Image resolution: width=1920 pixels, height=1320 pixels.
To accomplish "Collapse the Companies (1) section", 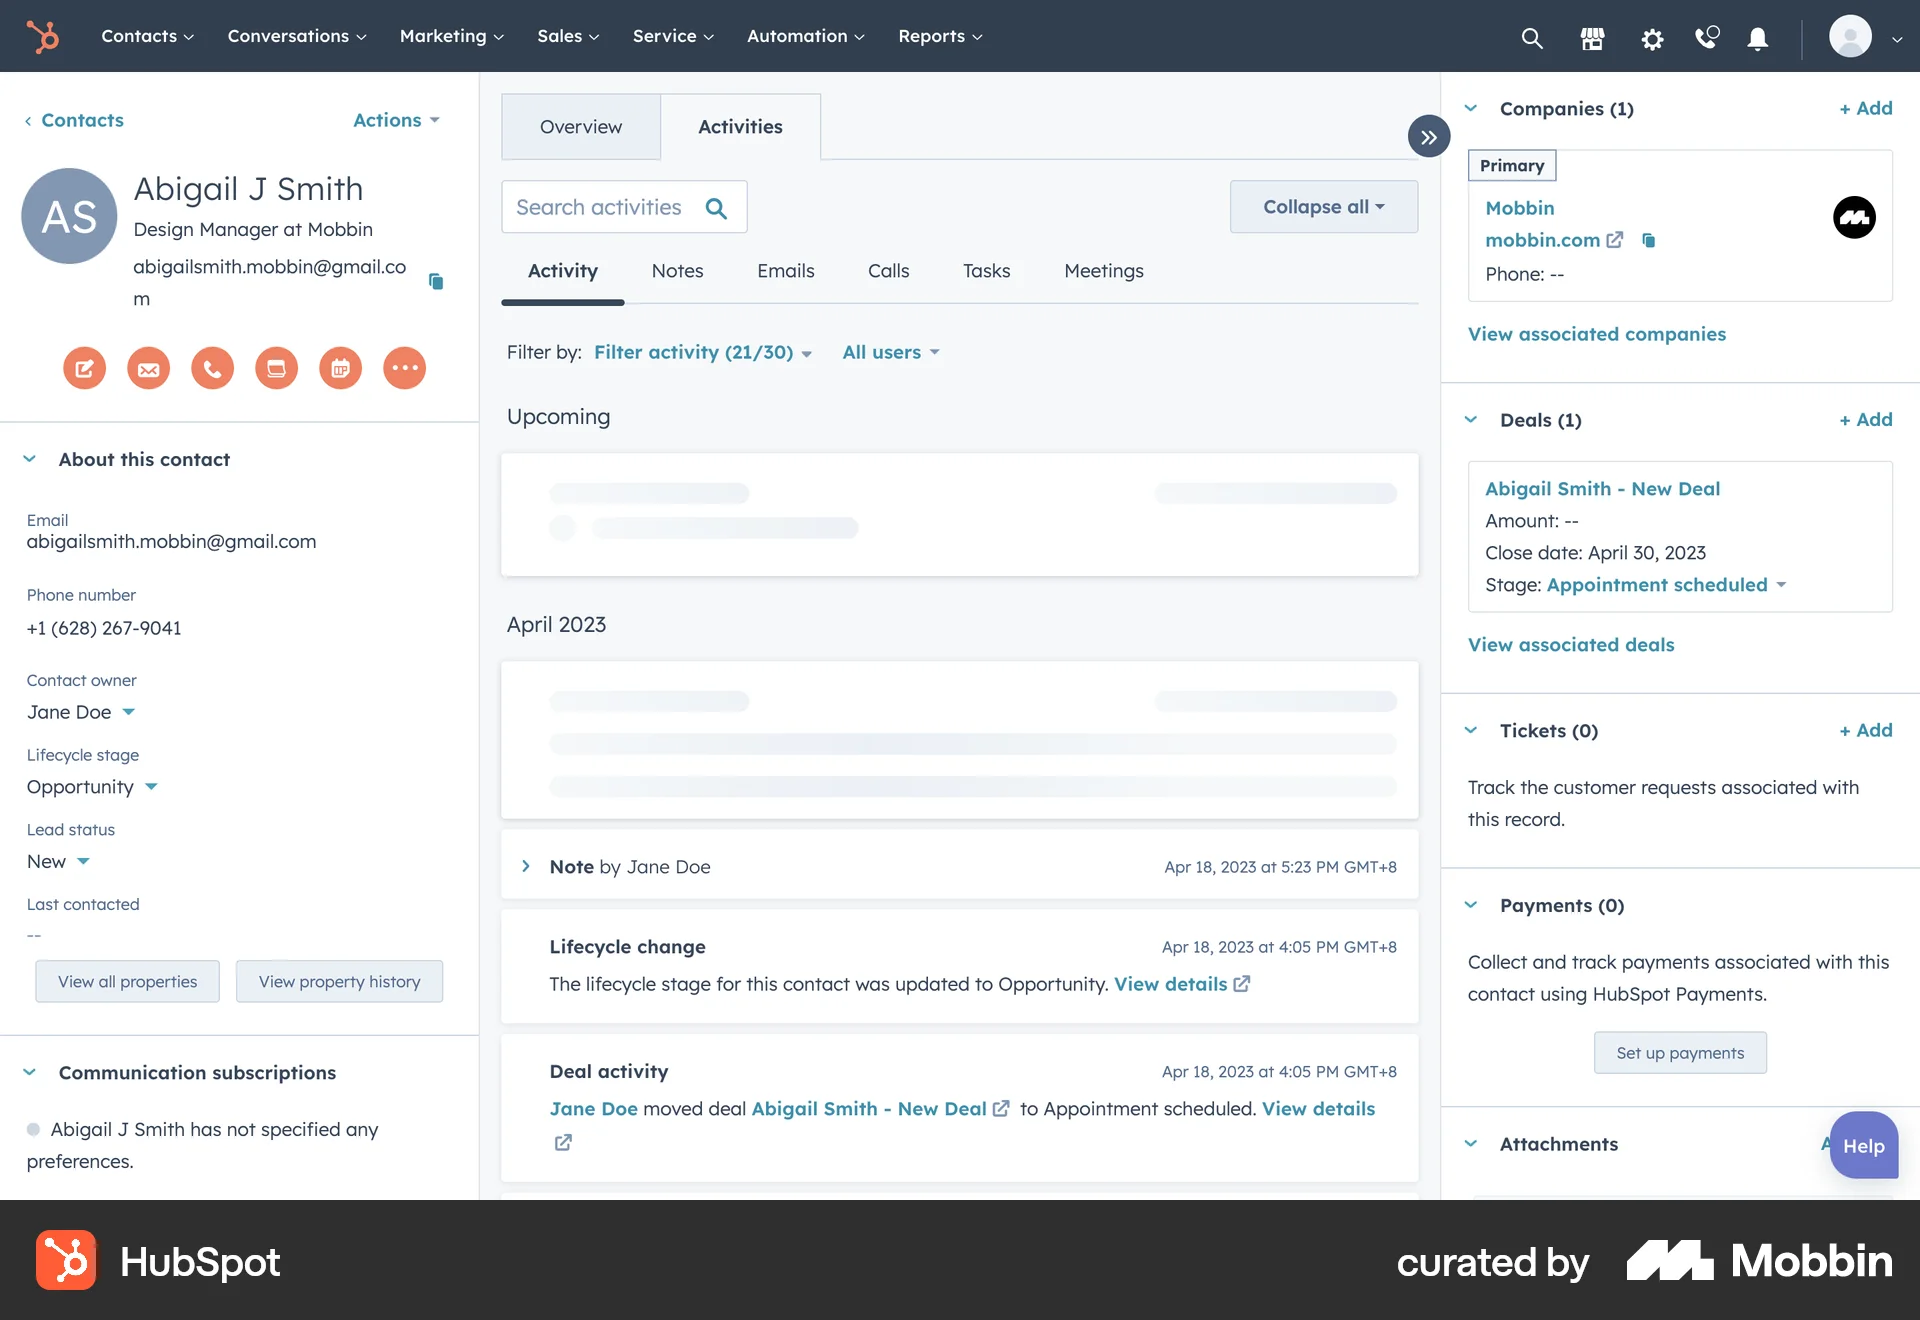I will pyautogui.click(x=1471, y=108).
